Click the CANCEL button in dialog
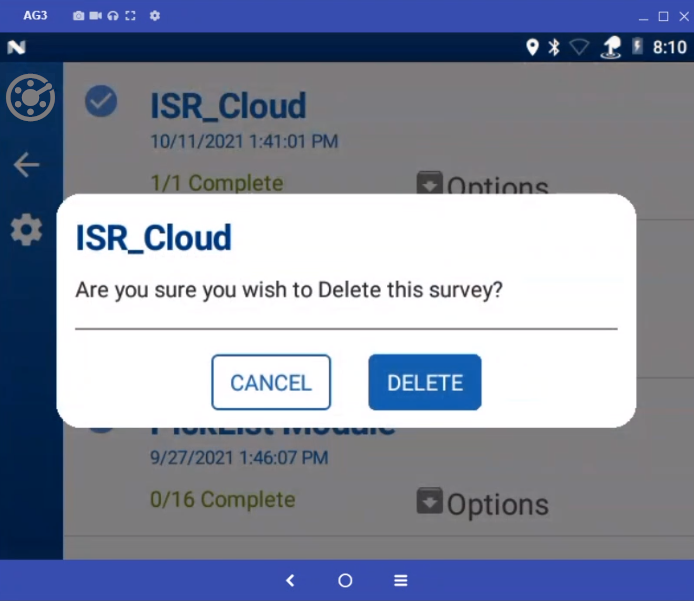 (x=271, y=382)
